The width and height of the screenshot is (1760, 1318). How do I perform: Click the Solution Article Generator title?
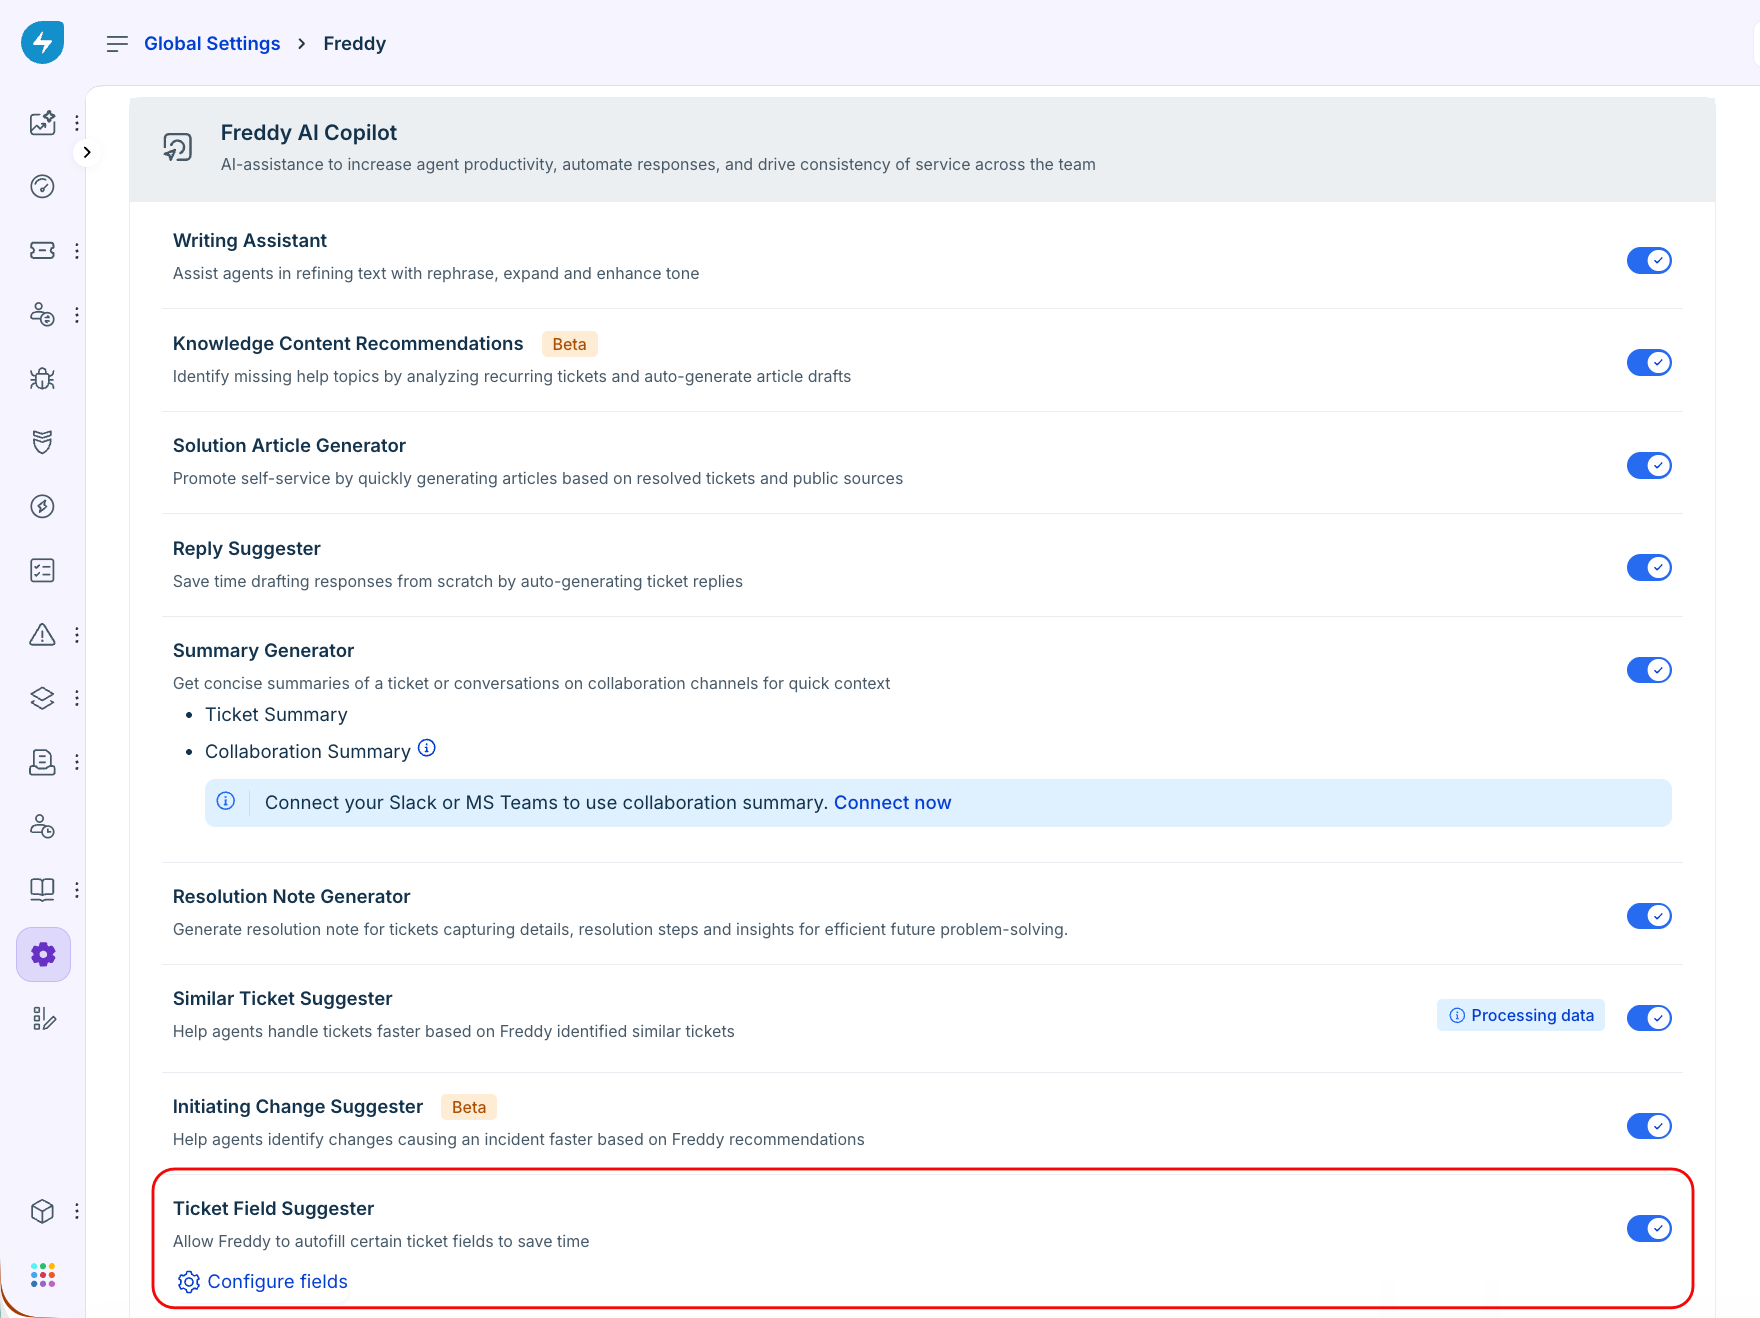(x=289, y=446)
